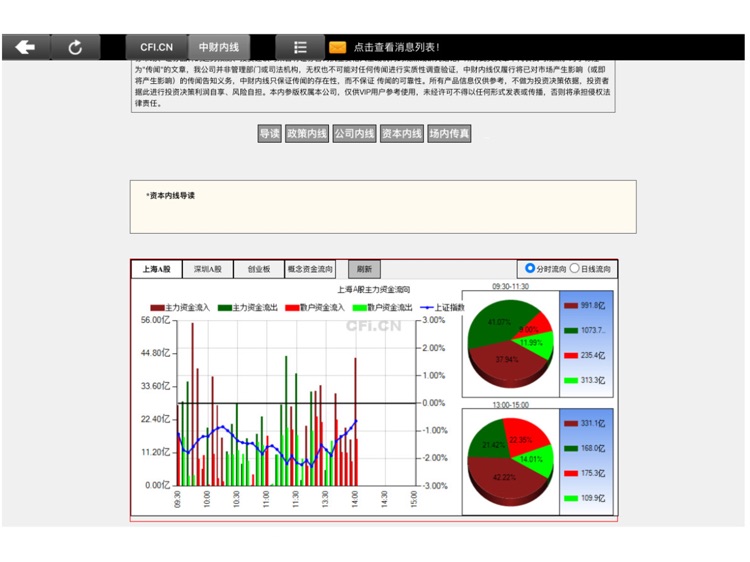This screenshot has height=562, width=750.
Task: Select the 导读 button
Action: [x=269, y=133]
